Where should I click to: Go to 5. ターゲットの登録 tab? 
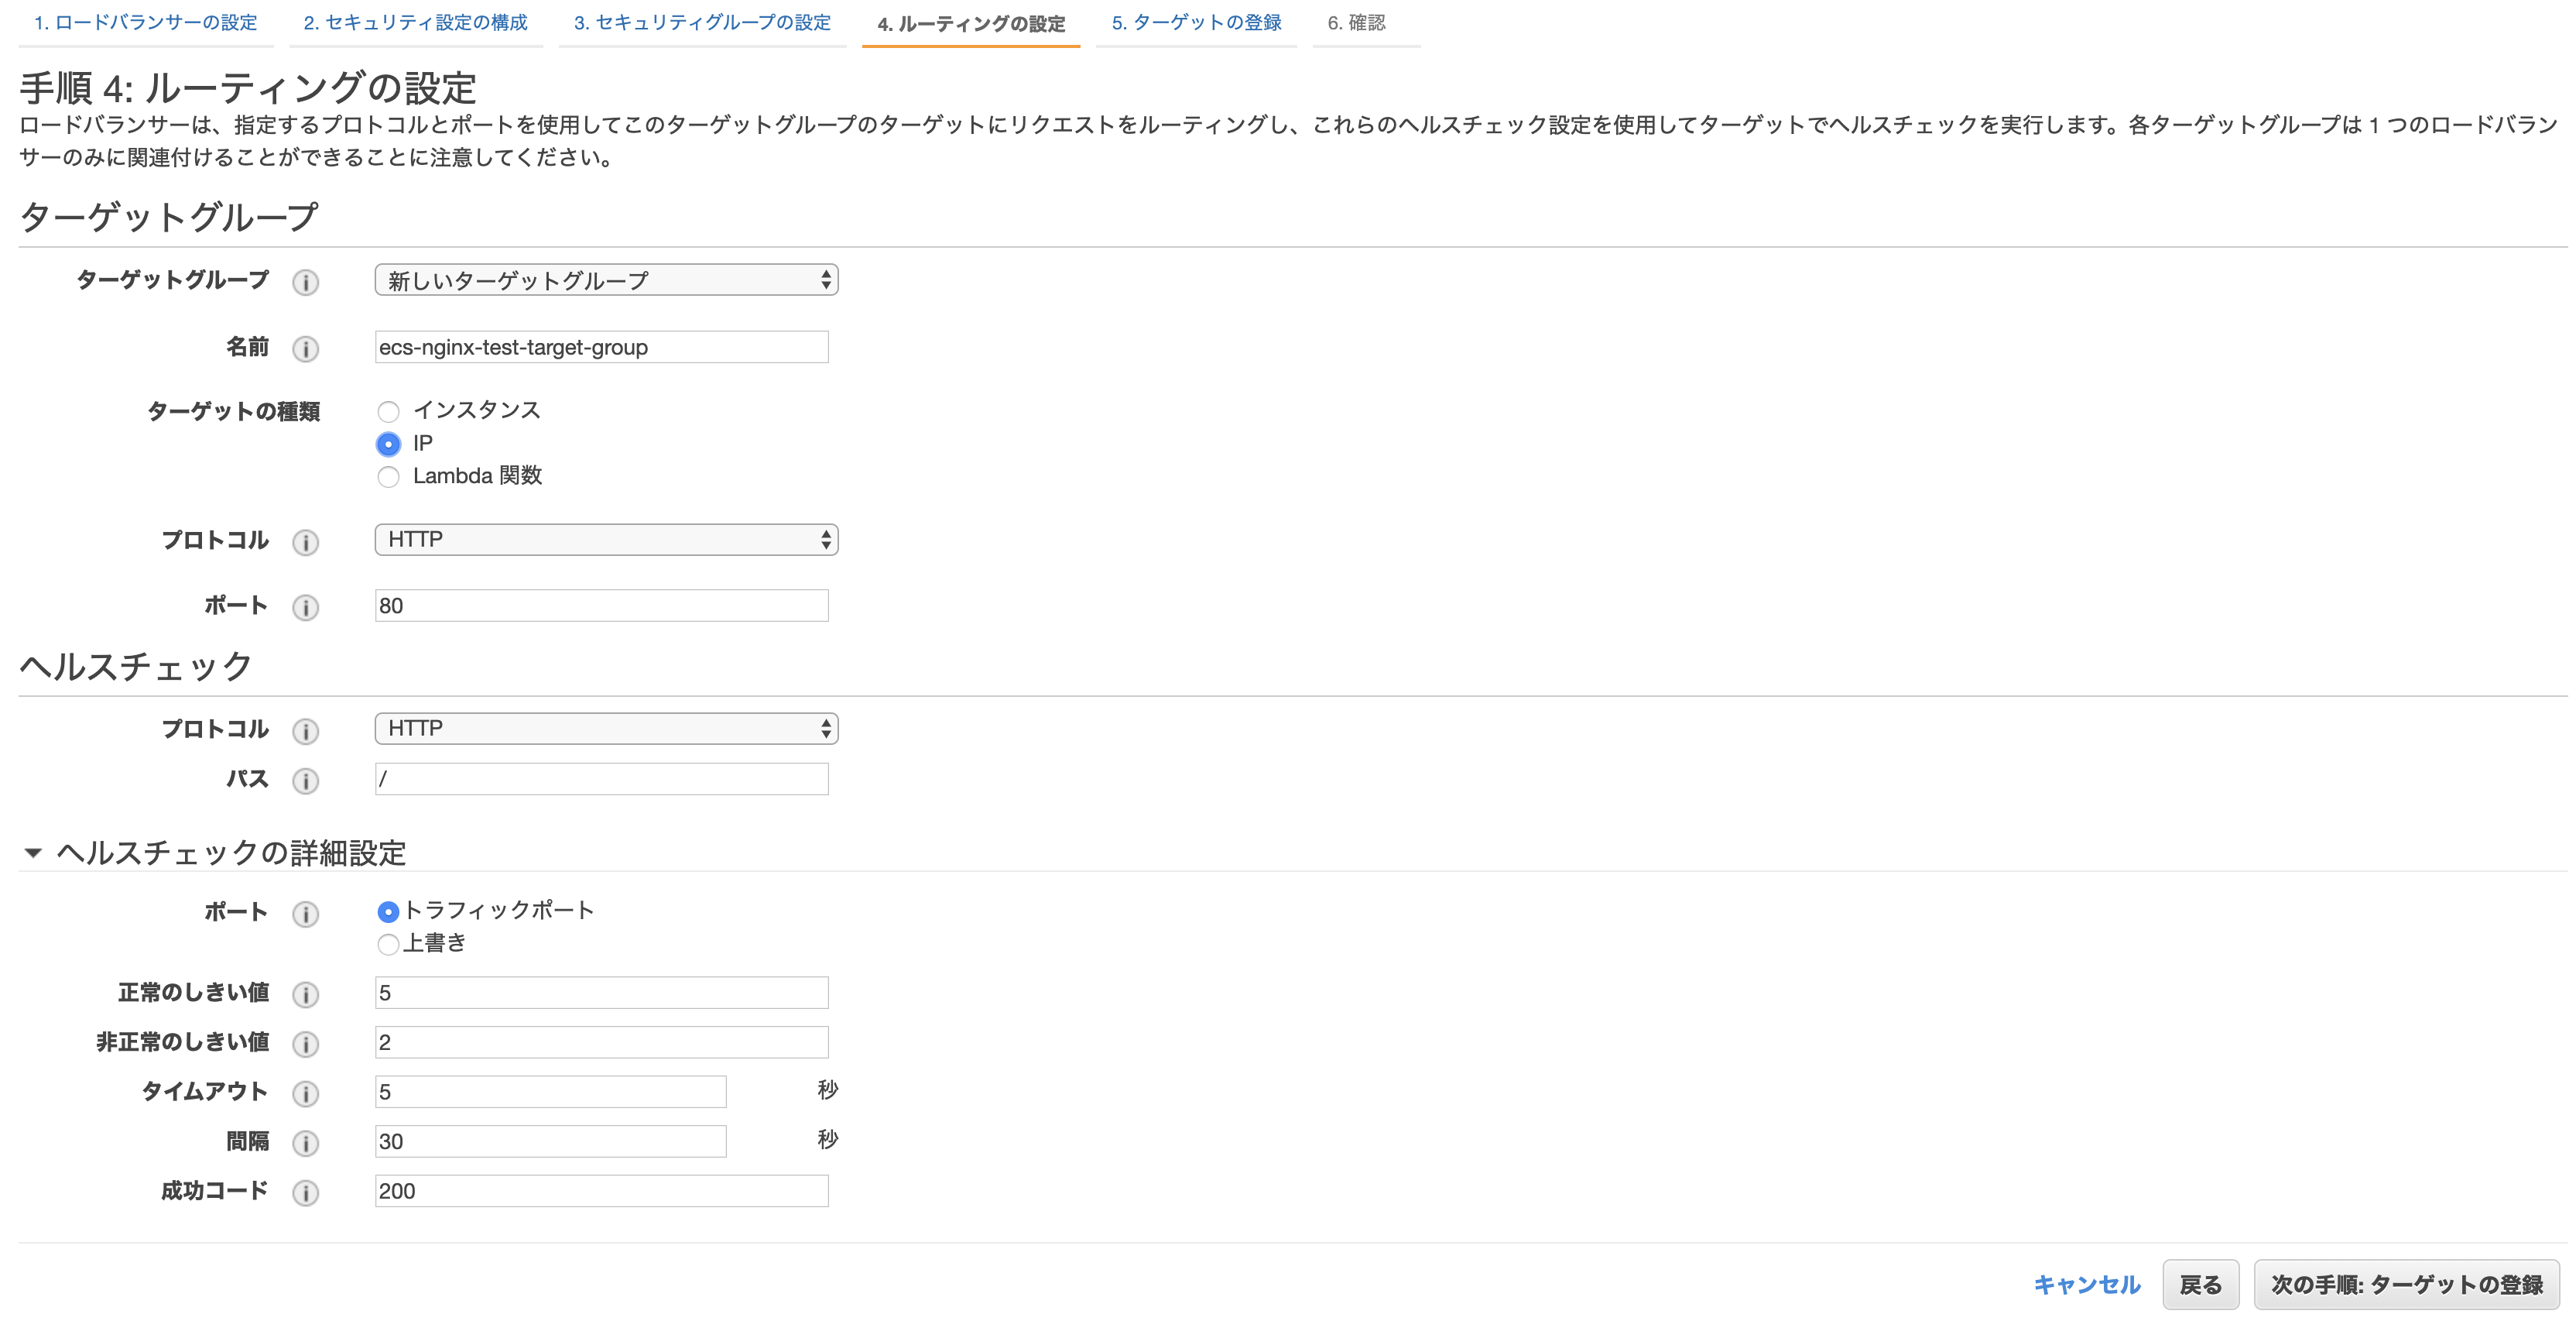tap(1196, 23)
